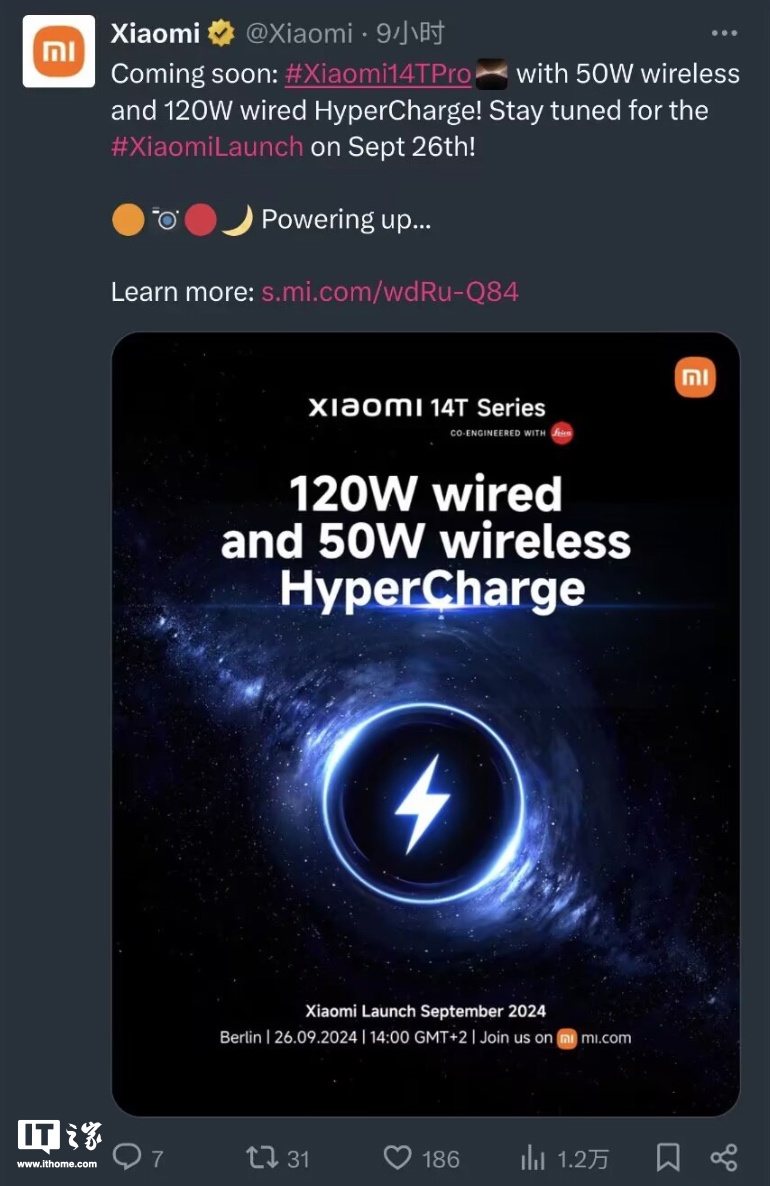This screenshot has width=770, height=1186.
Task: Click the reply speech bubble icon
Action: [127, 1157]
